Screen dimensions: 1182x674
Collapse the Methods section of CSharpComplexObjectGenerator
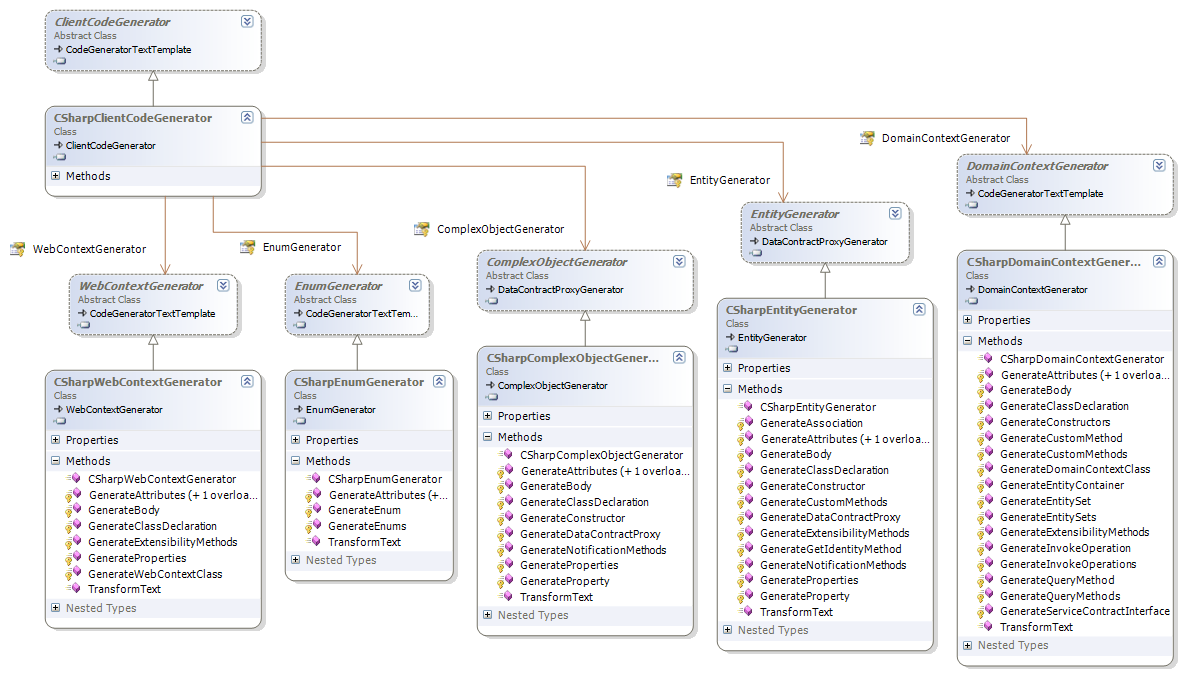[x=487, y=437]
